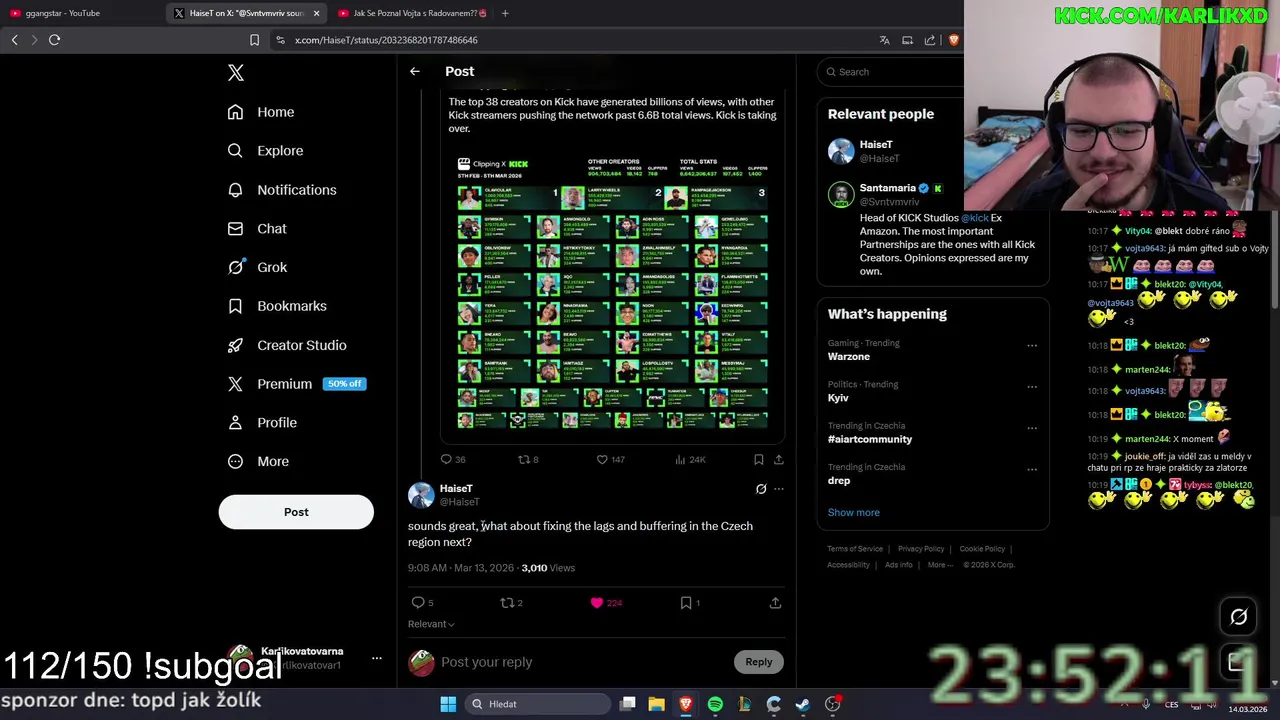Open the X logo home link
The image size is (1280, 720).
pos(236,73)
